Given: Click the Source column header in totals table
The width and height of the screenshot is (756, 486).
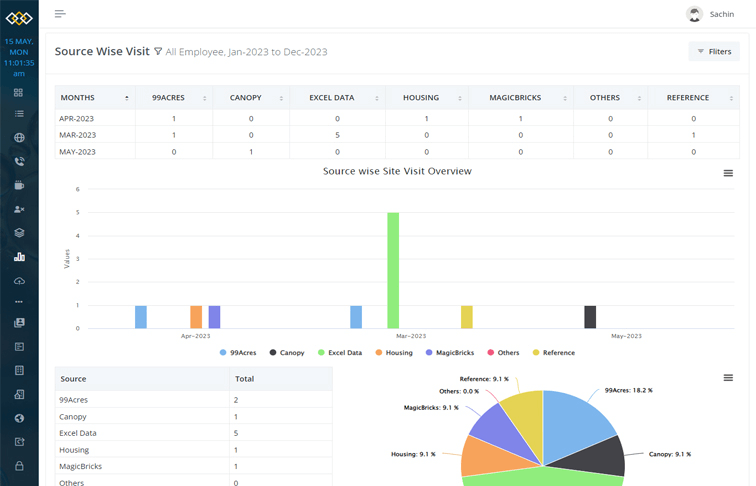Looking at the screenshot, I should (142, 379).
